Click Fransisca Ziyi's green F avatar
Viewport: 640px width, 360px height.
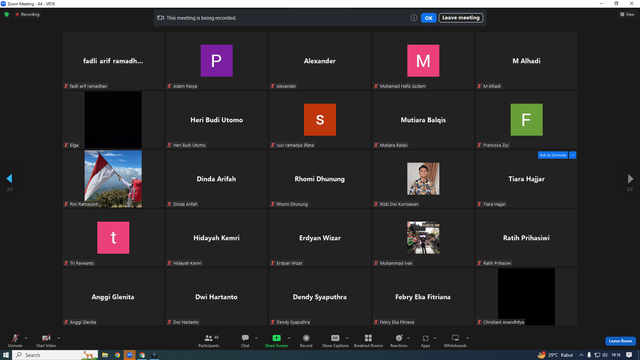[527, 120]
